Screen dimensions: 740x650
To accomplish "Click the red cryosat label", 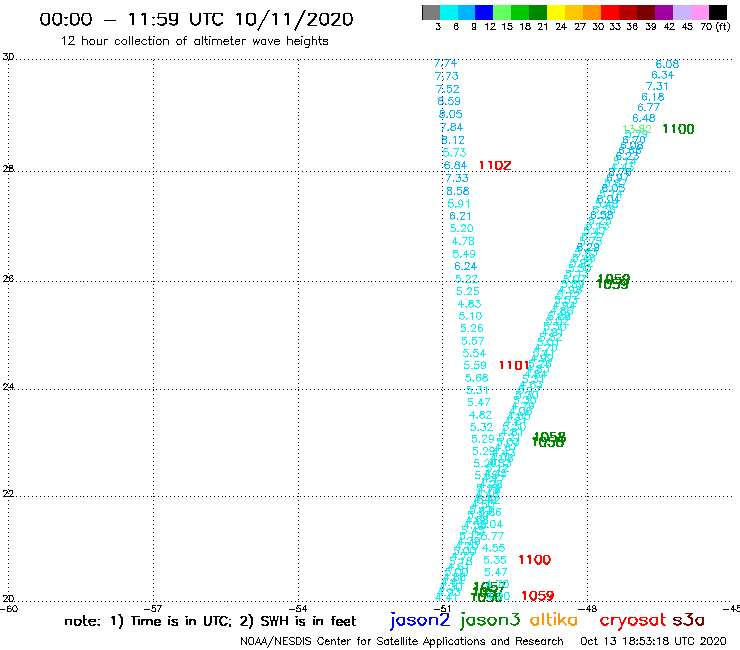I will [633, 620].
